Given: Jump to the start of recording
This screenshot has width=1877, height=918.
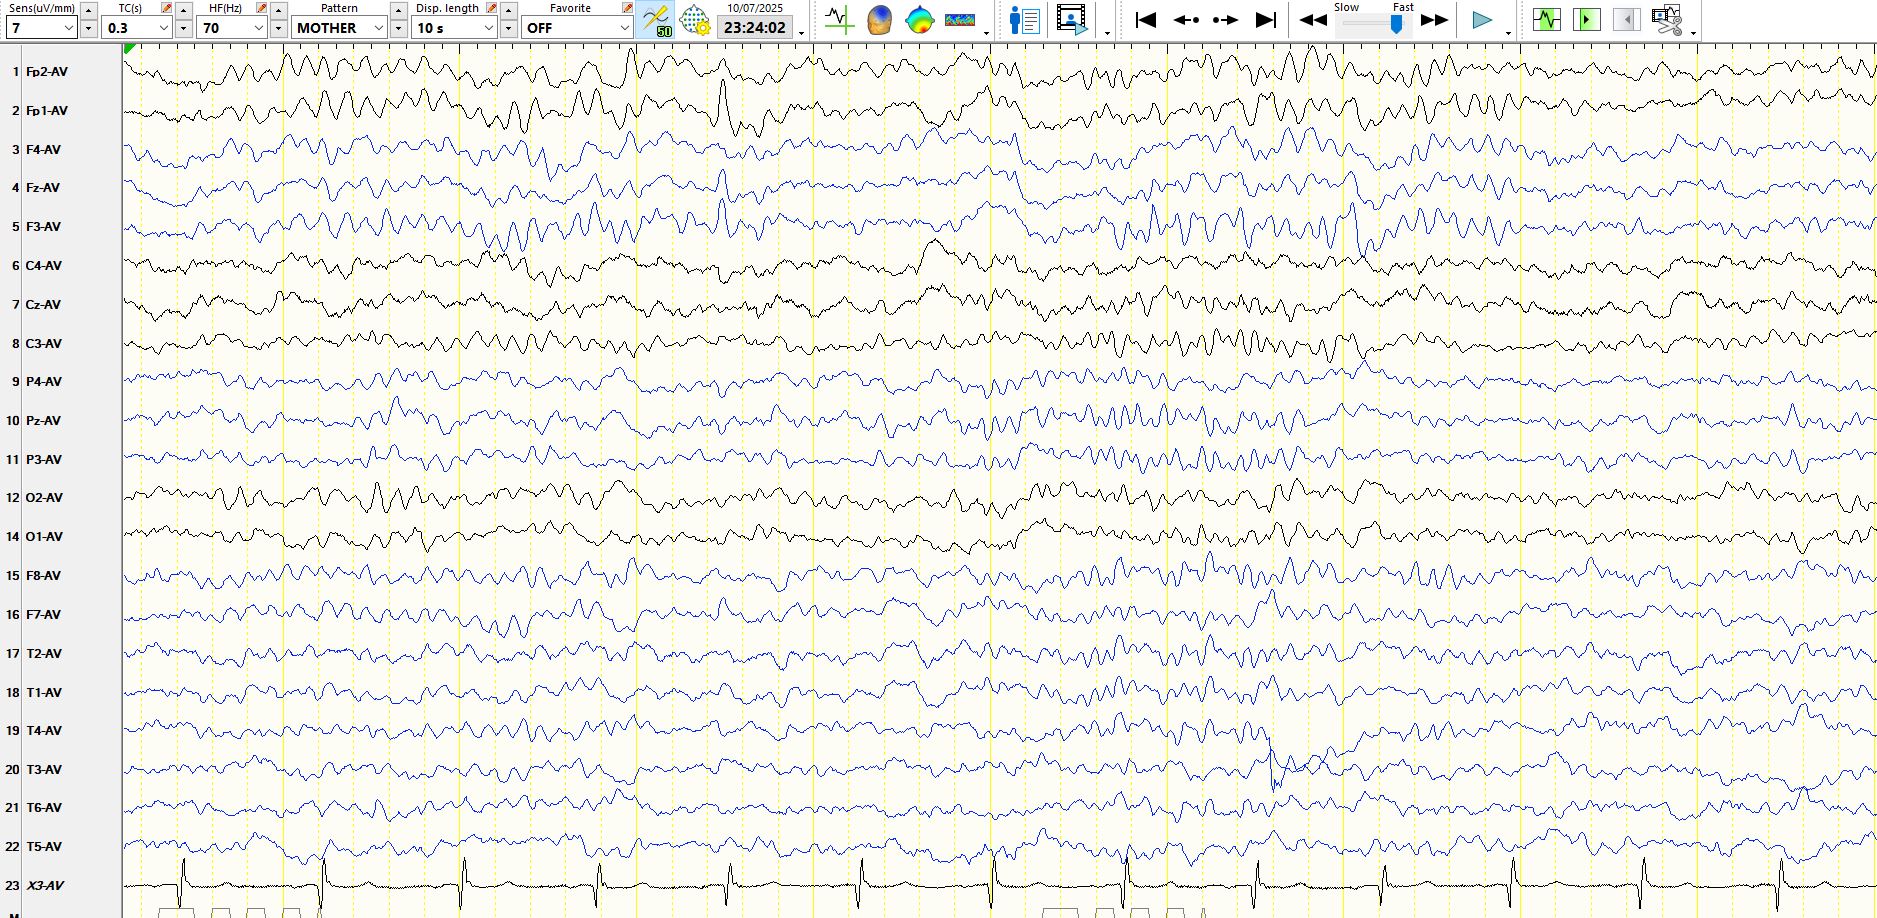Looking at the screenshot, I should point(1146,19).
